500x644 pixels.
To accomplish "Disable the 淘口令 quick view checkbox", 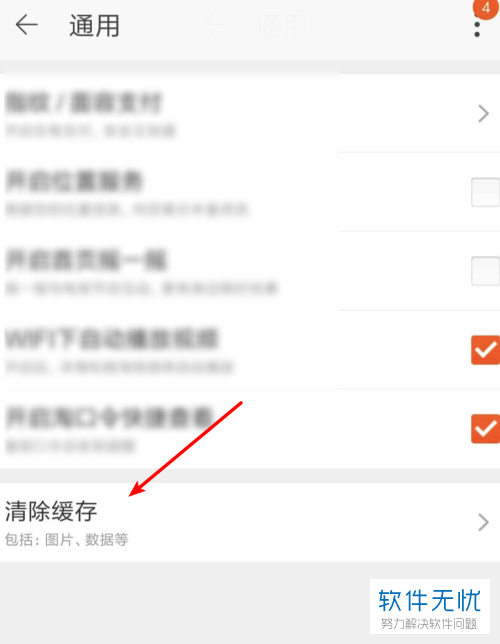I will tap(486, 429).
